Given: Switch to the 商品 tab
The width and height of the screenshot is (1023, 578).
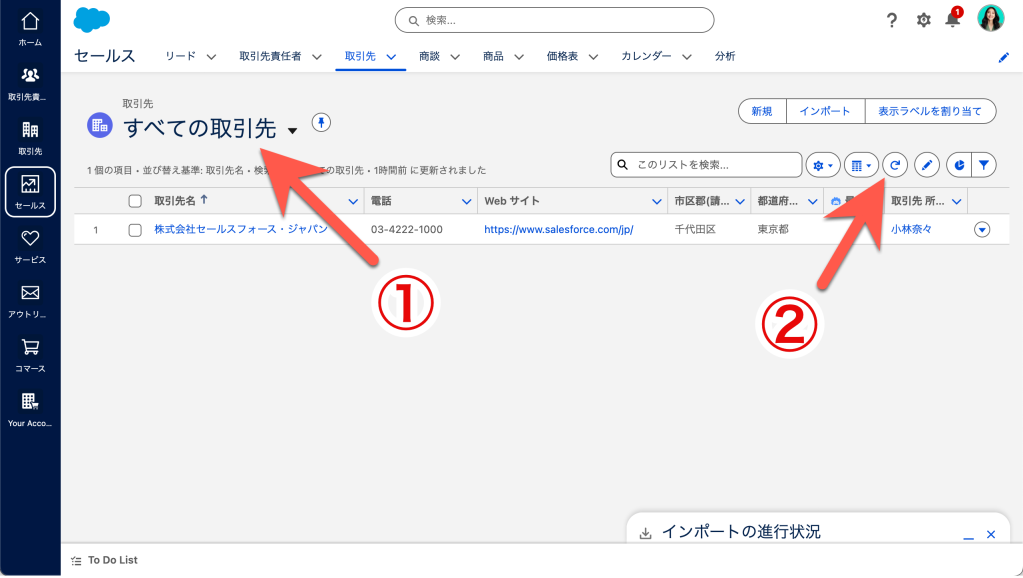Looking at the screenshot, I should (493, 56).
